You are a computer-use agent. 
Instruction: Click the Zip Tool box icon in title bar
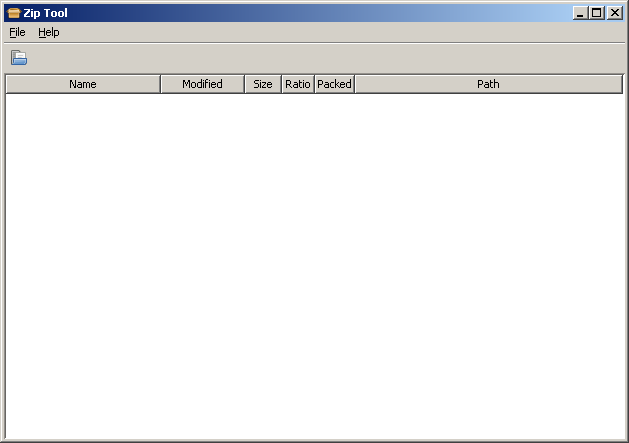[14, 13]
